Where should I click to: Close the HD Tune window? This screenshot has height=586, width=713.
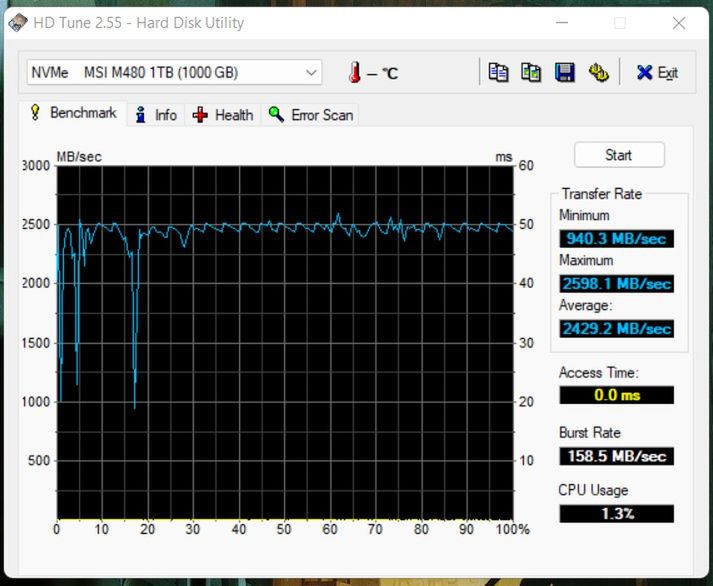pos(678,23)
